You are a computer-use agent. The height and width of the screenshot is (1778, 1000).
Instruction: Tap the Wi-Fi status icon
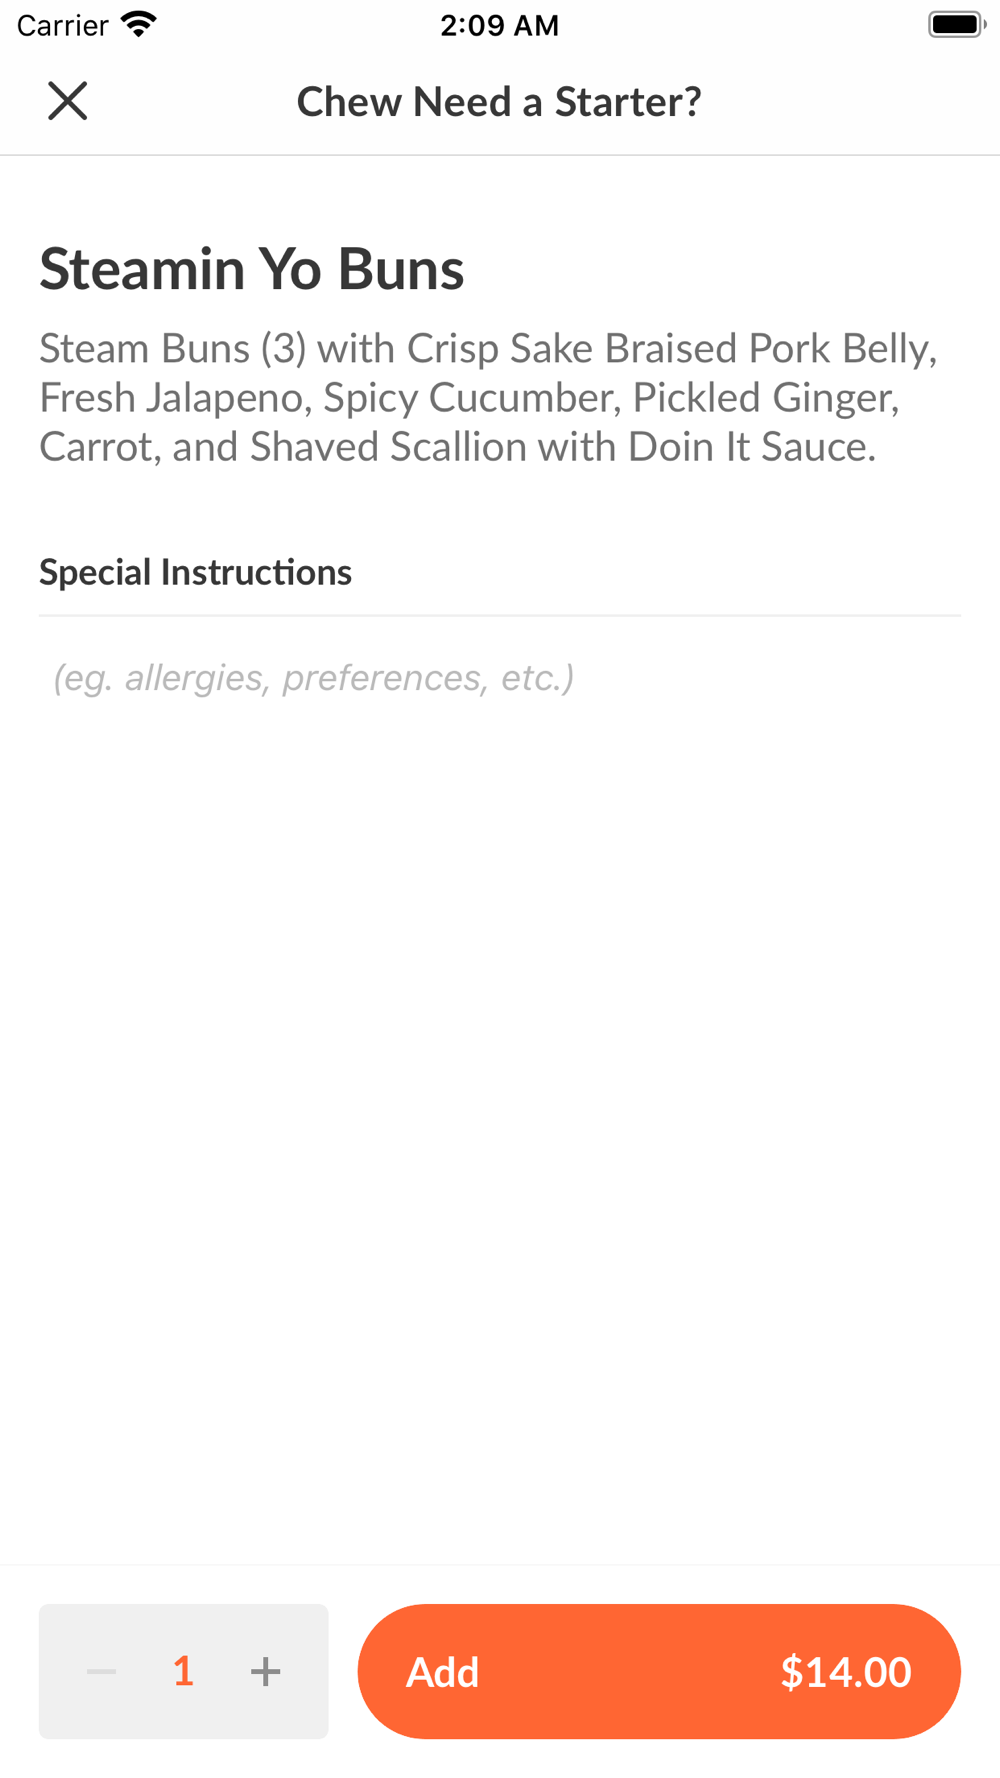click(139, 24)
